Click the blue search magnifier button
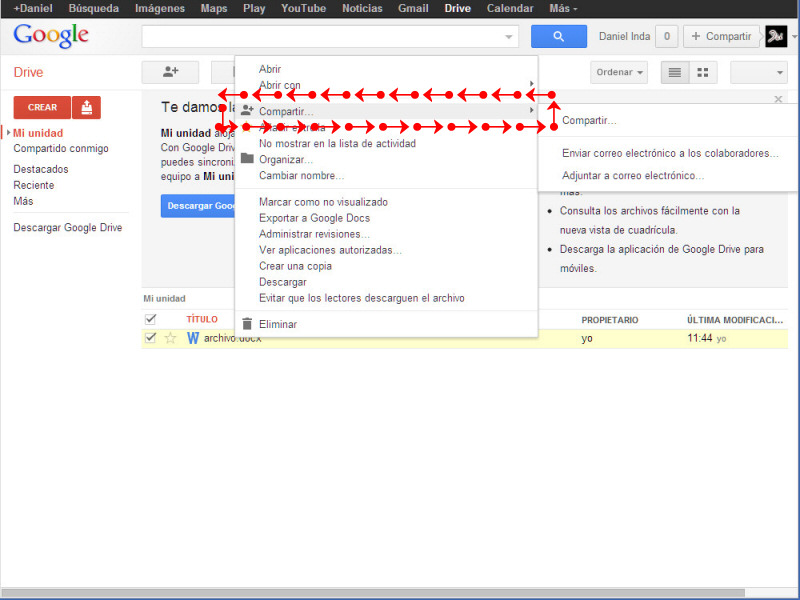800x600 pixels. [559, 36]
